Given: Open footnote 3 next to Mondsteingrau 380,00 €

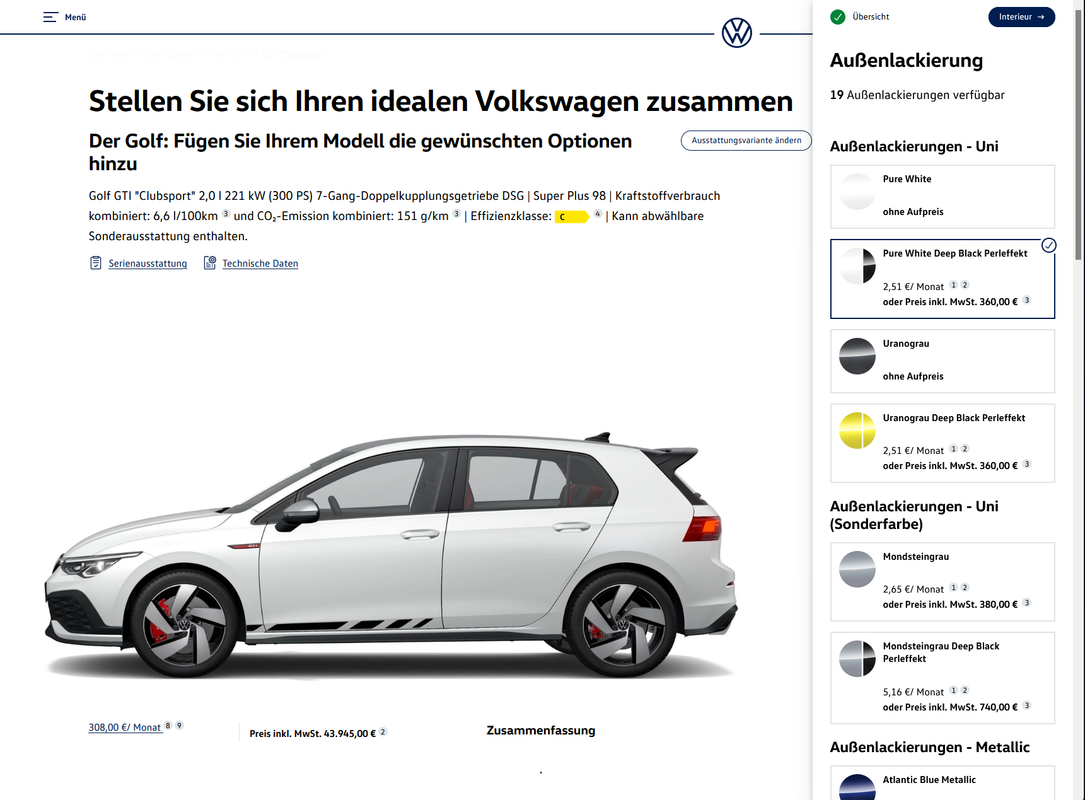Looking at the screenshot, I should click(1027, 603).
